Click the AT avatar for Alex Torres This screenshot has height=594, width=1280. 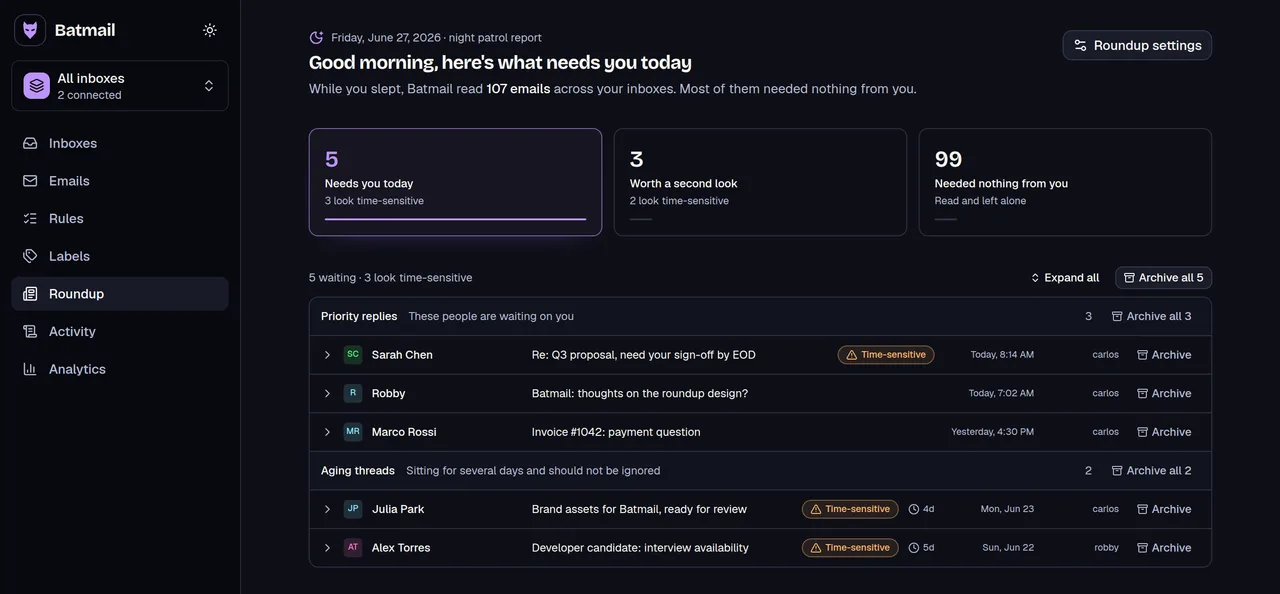tap(353, 547)
